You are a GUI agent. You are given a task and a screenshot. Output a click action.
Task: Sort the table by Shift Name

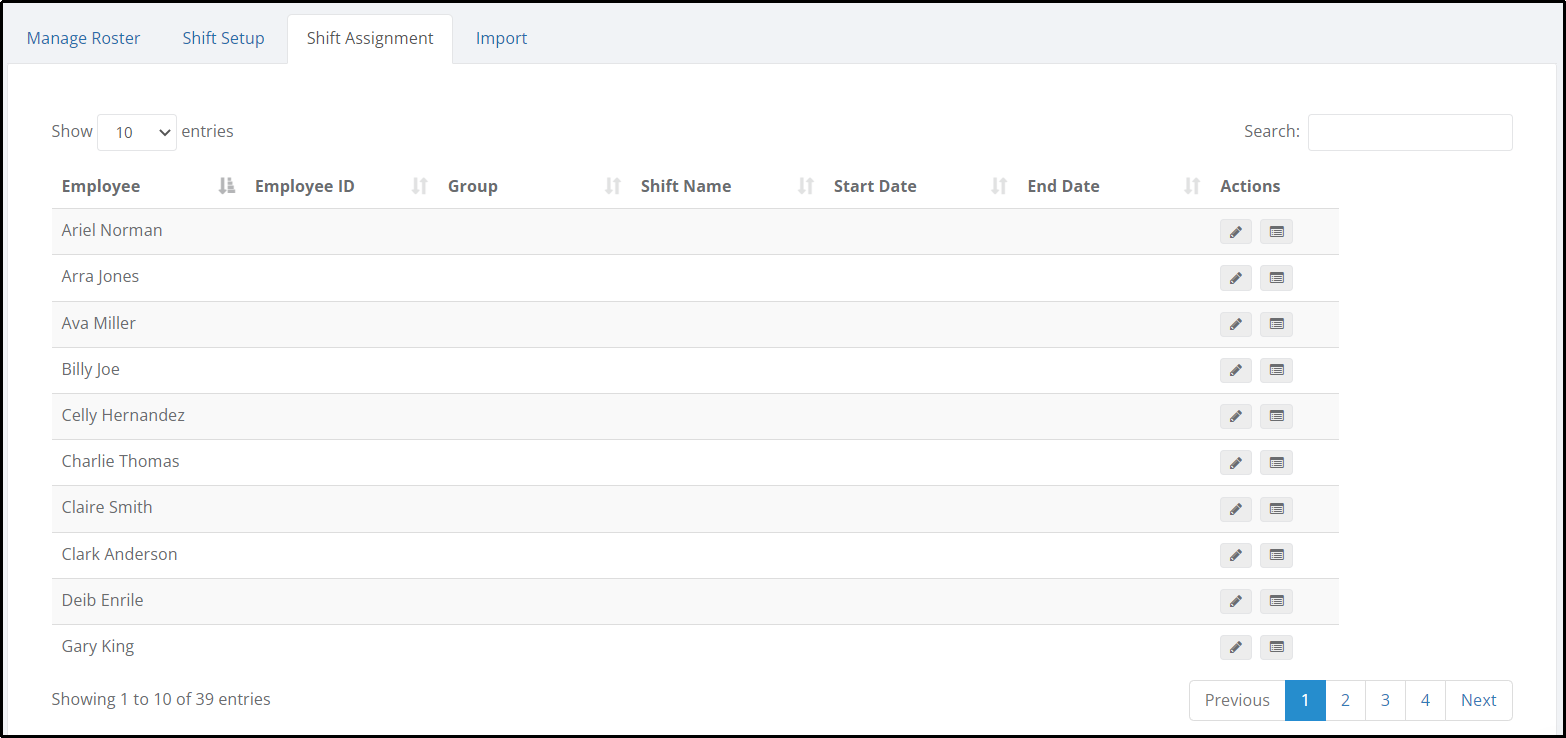coord(727,186)
